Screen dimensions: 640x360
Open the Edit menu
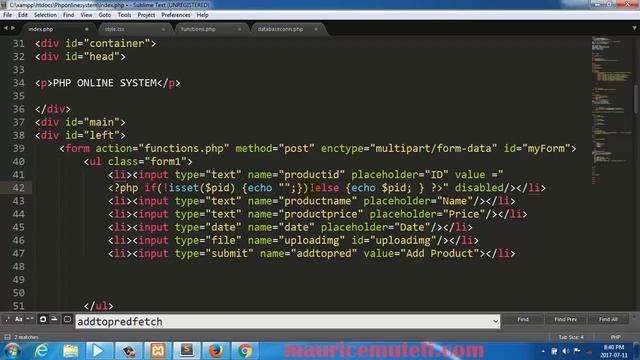[23, 15]
